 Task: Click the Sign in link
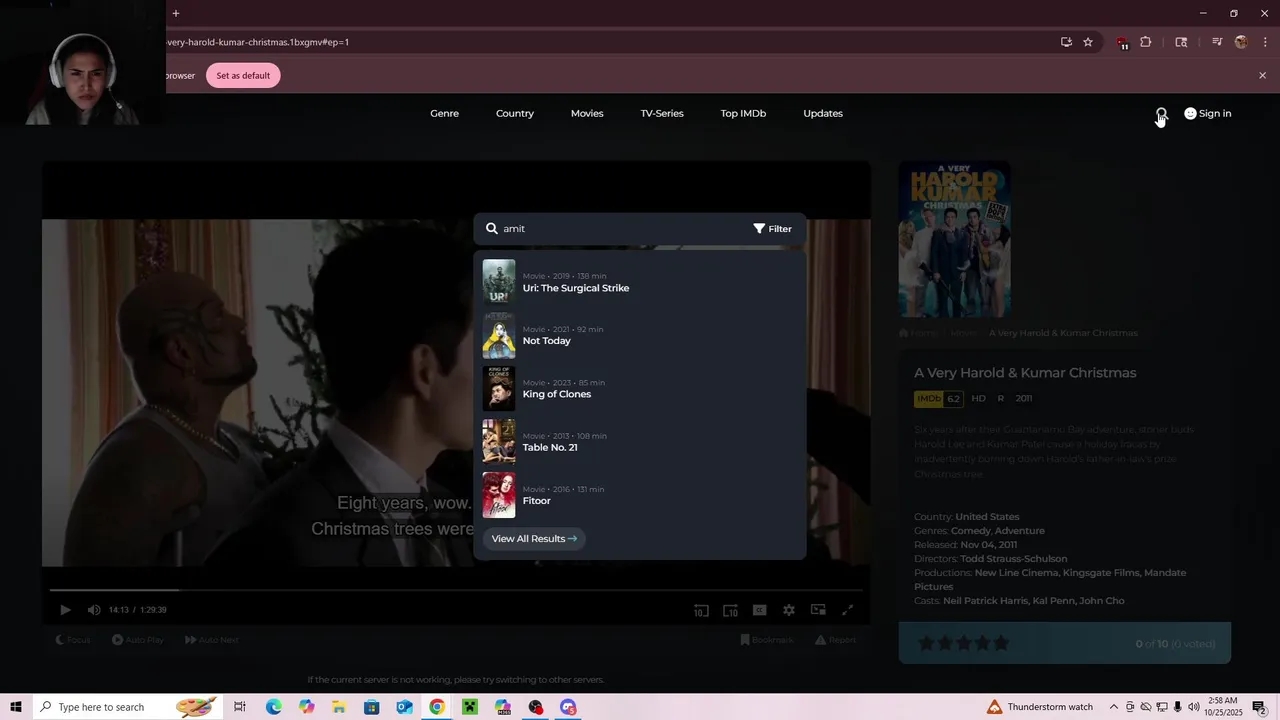coord(1207,113)
